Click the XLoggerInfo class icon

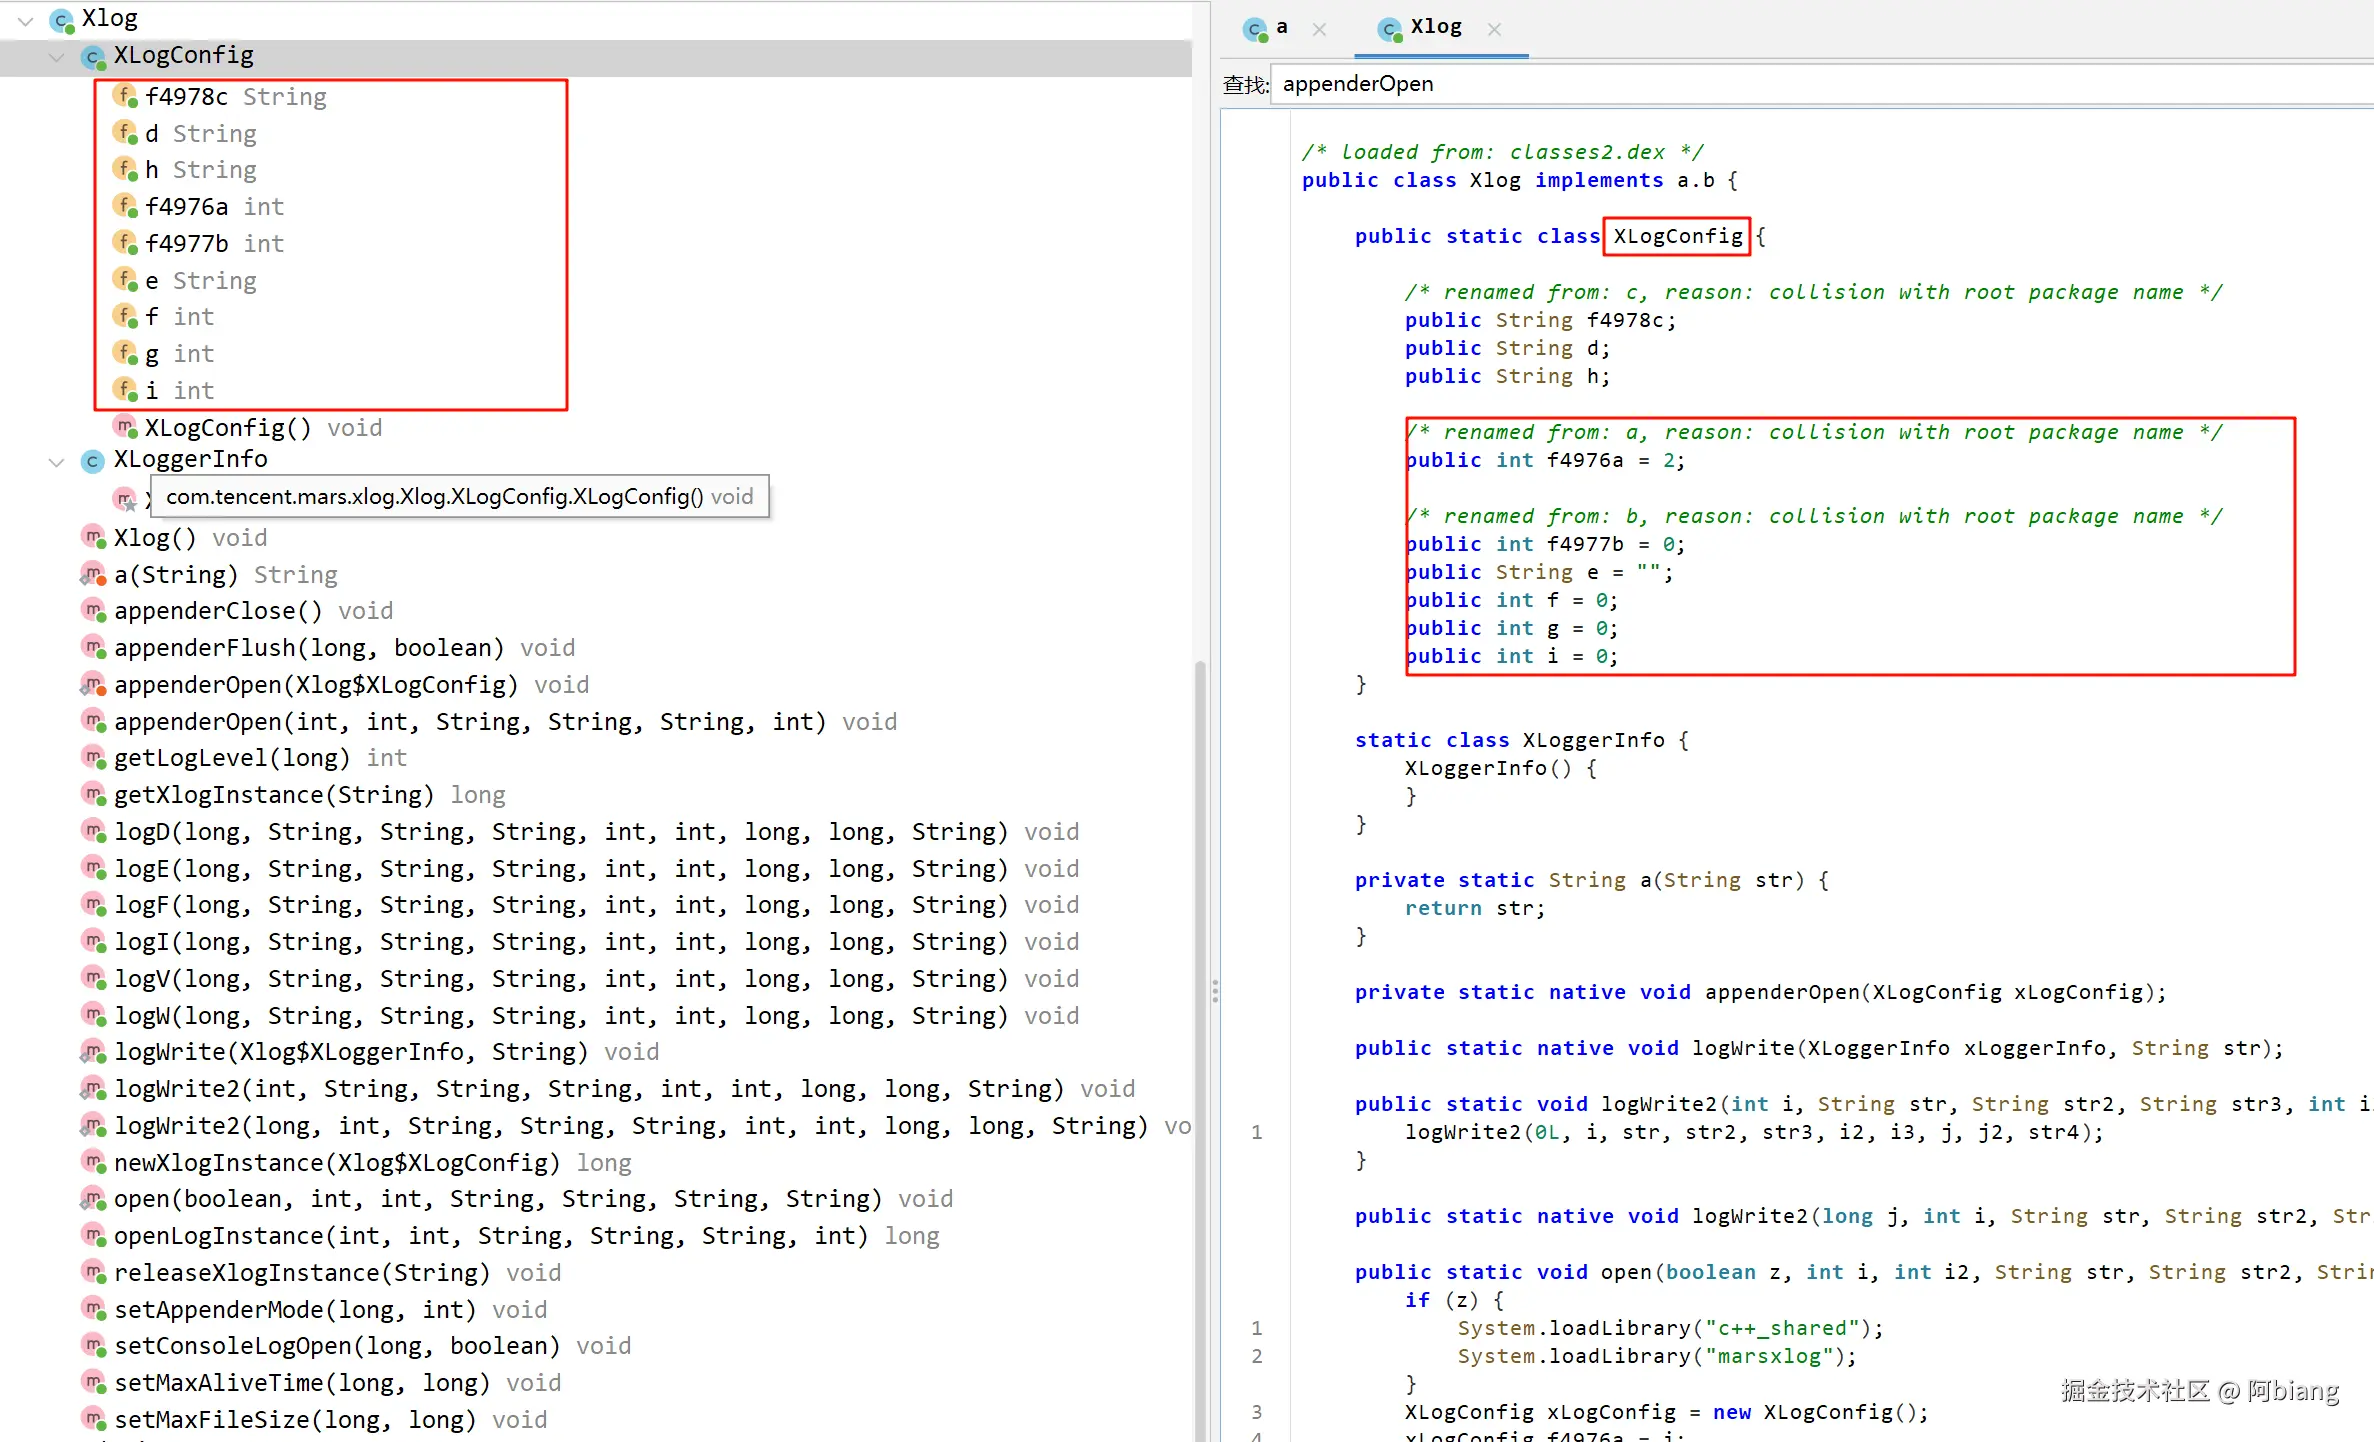[x=92, y=461]
